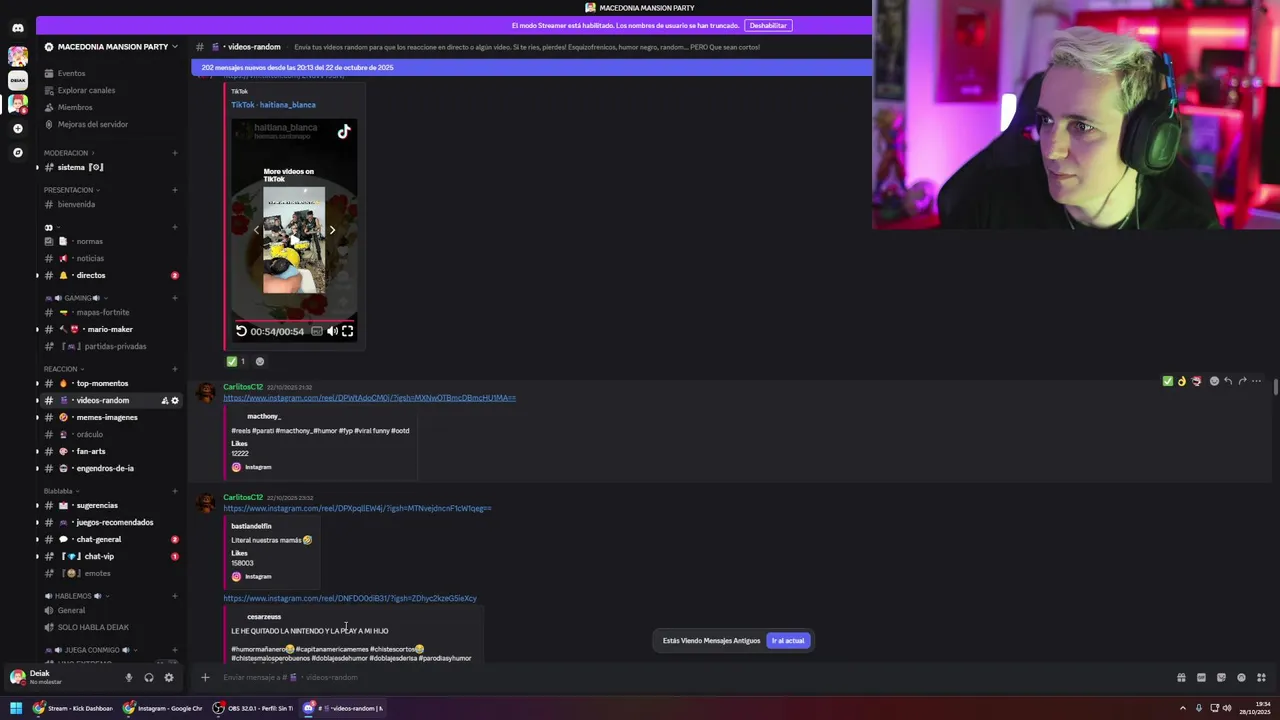Open Explorar canales in sidebar
Image resolution: width=1280 pixels, height=720 pixels.
click(x=86, y=90)
